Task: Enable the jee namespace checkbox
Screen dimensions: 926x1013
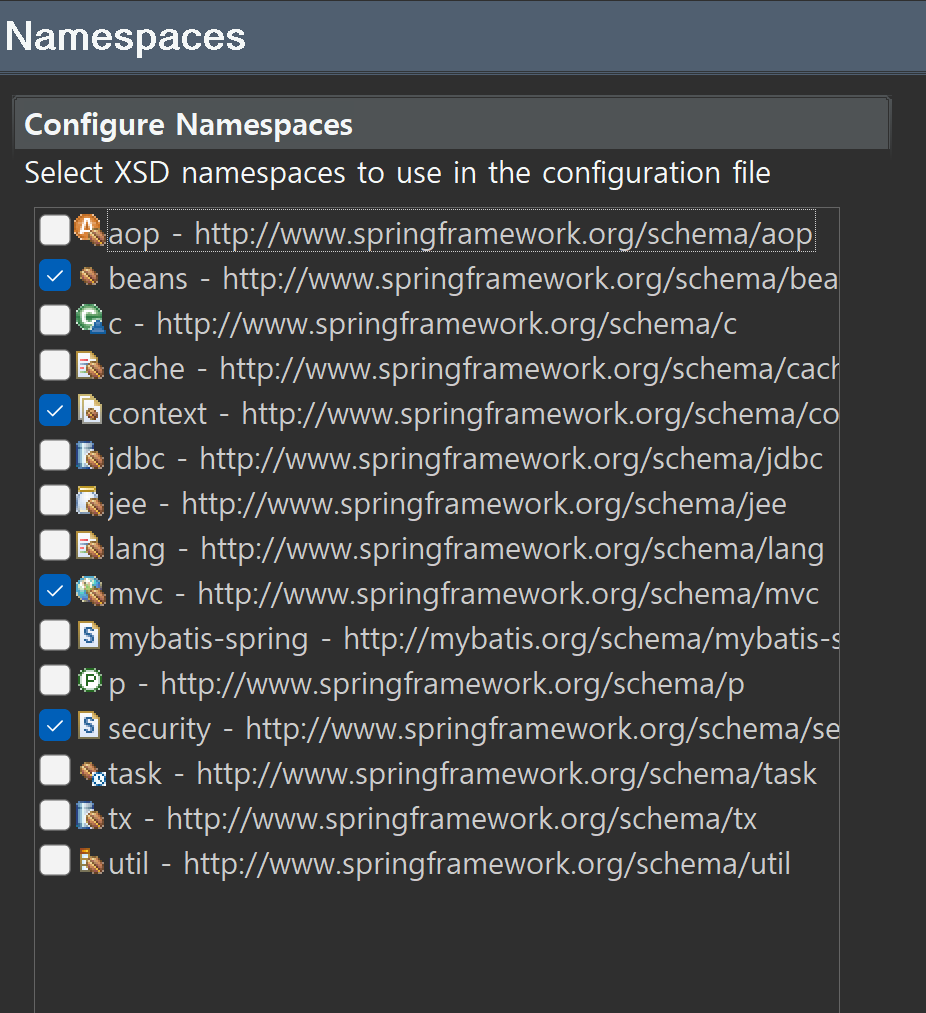Action: (55, 500)
